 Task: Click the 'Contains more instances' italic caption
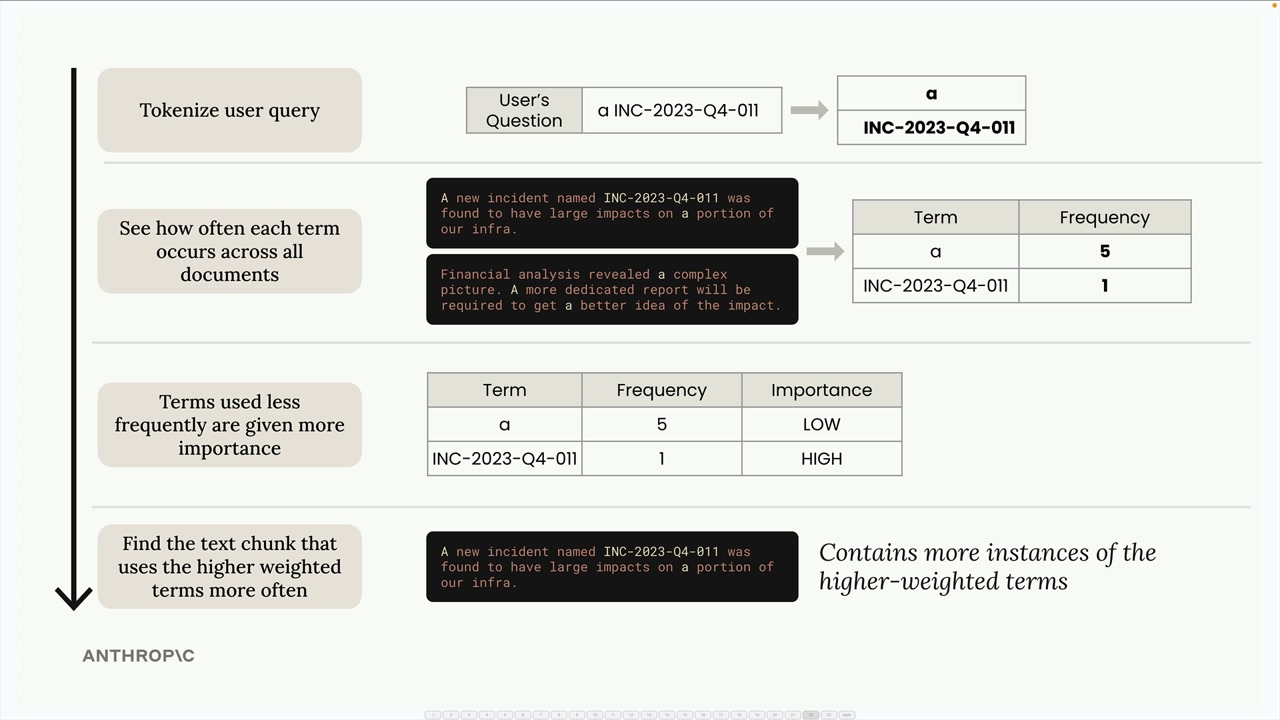[987, 567]
